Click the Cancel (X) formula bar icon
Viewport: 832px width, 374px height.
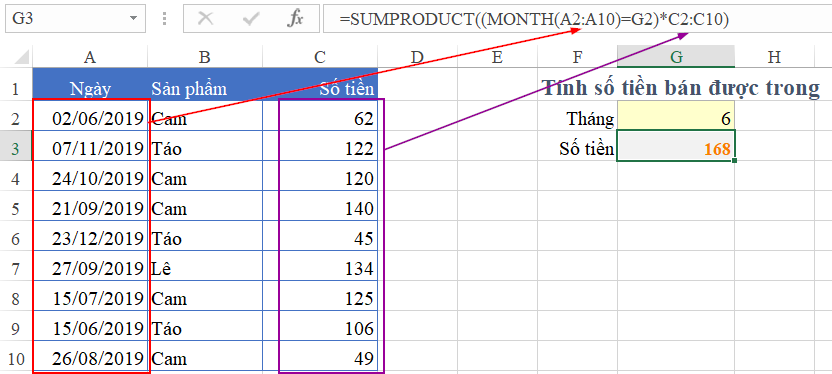point(205,19)
